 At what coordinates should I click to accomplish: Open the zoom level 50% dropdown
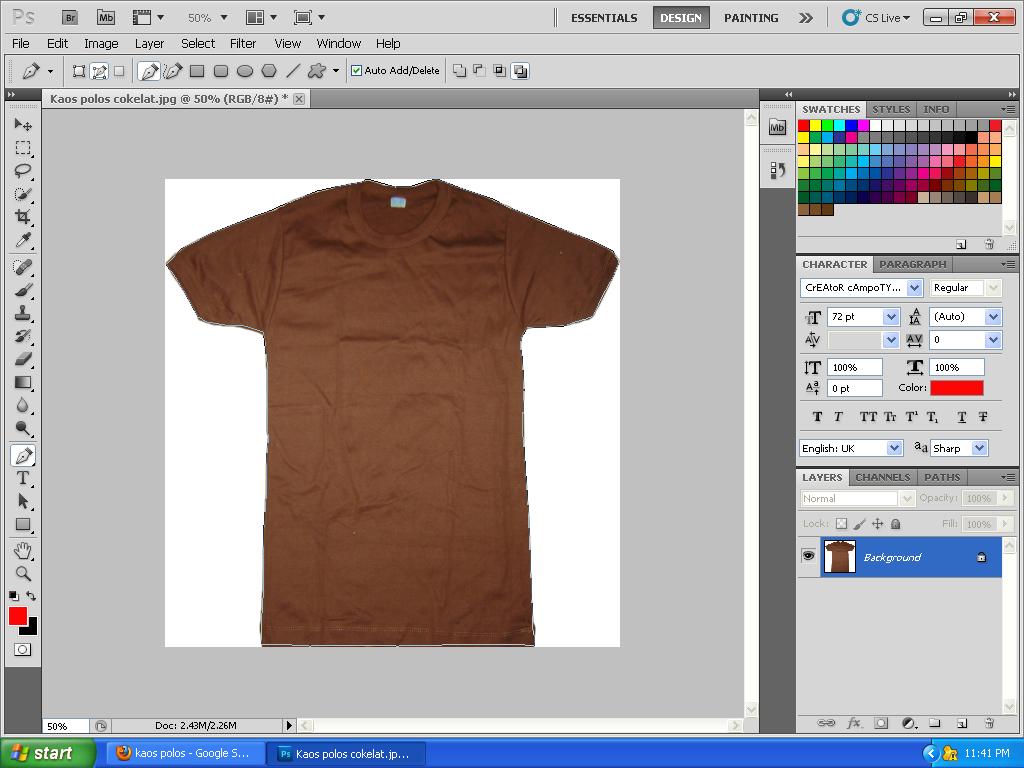coord(224,18)
